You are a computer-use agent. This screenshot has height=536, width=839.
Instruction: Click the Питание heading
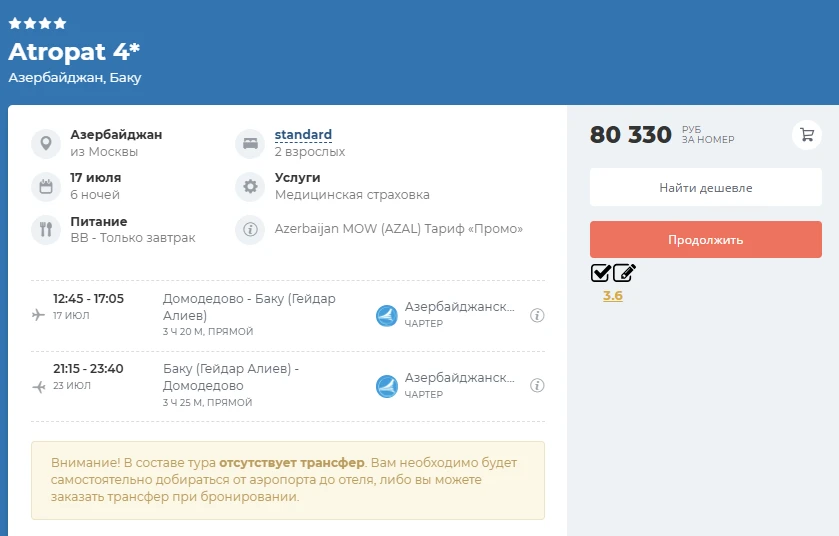tap(99, 221)
